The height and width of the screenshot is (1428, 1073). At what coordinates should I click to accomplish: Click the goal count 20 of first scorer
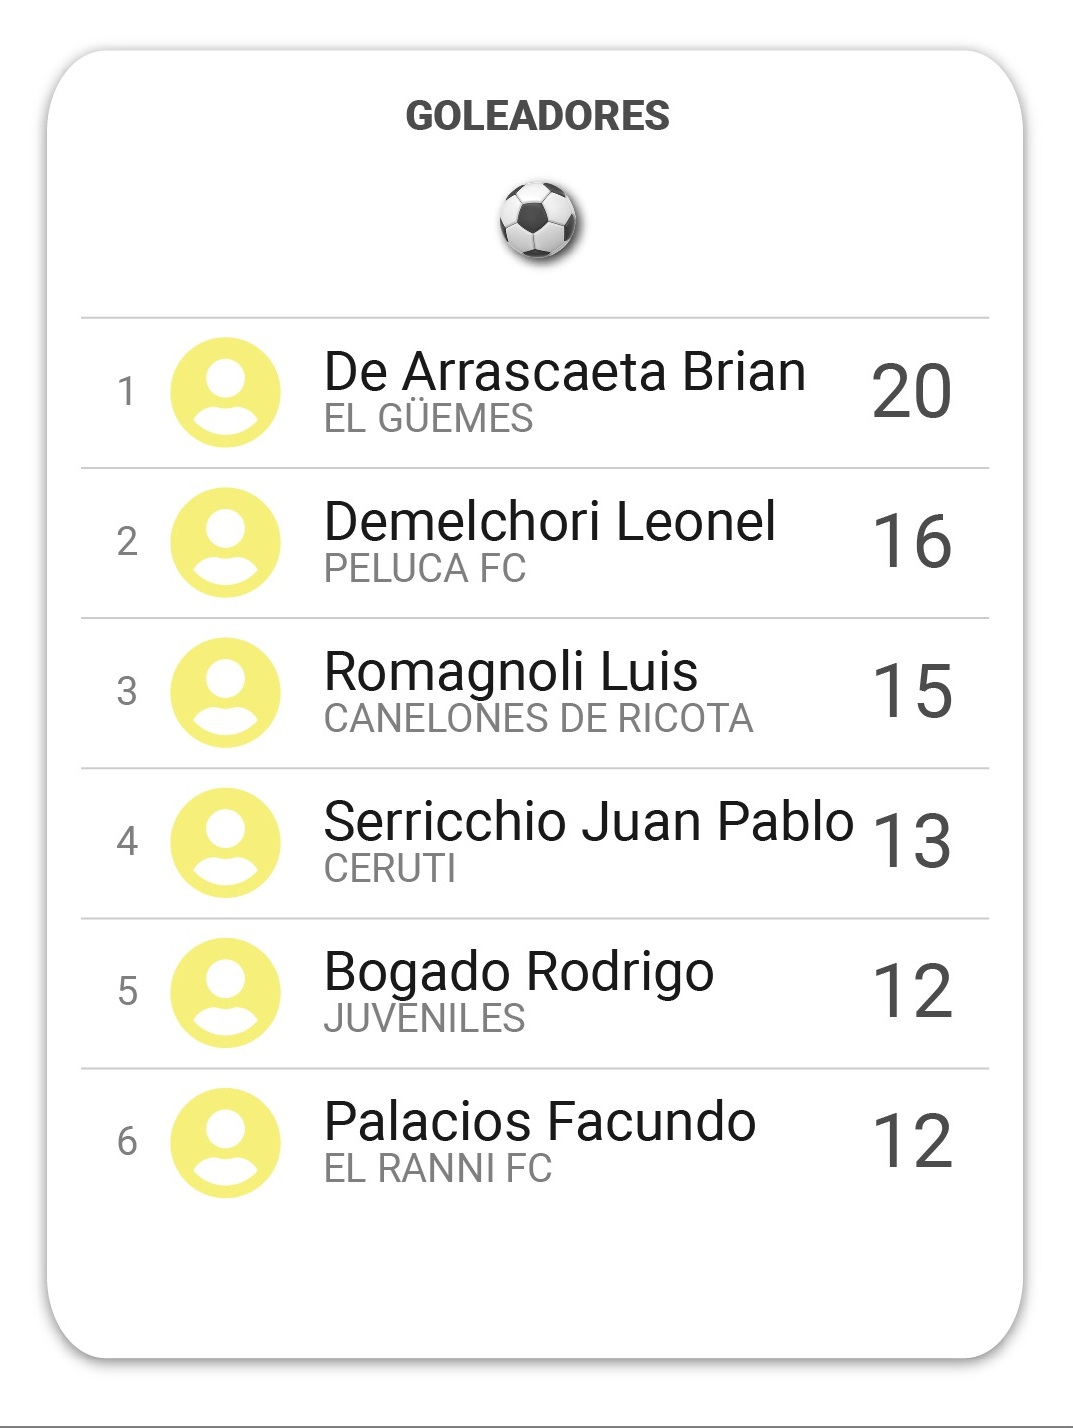click(x=911, y=391)
